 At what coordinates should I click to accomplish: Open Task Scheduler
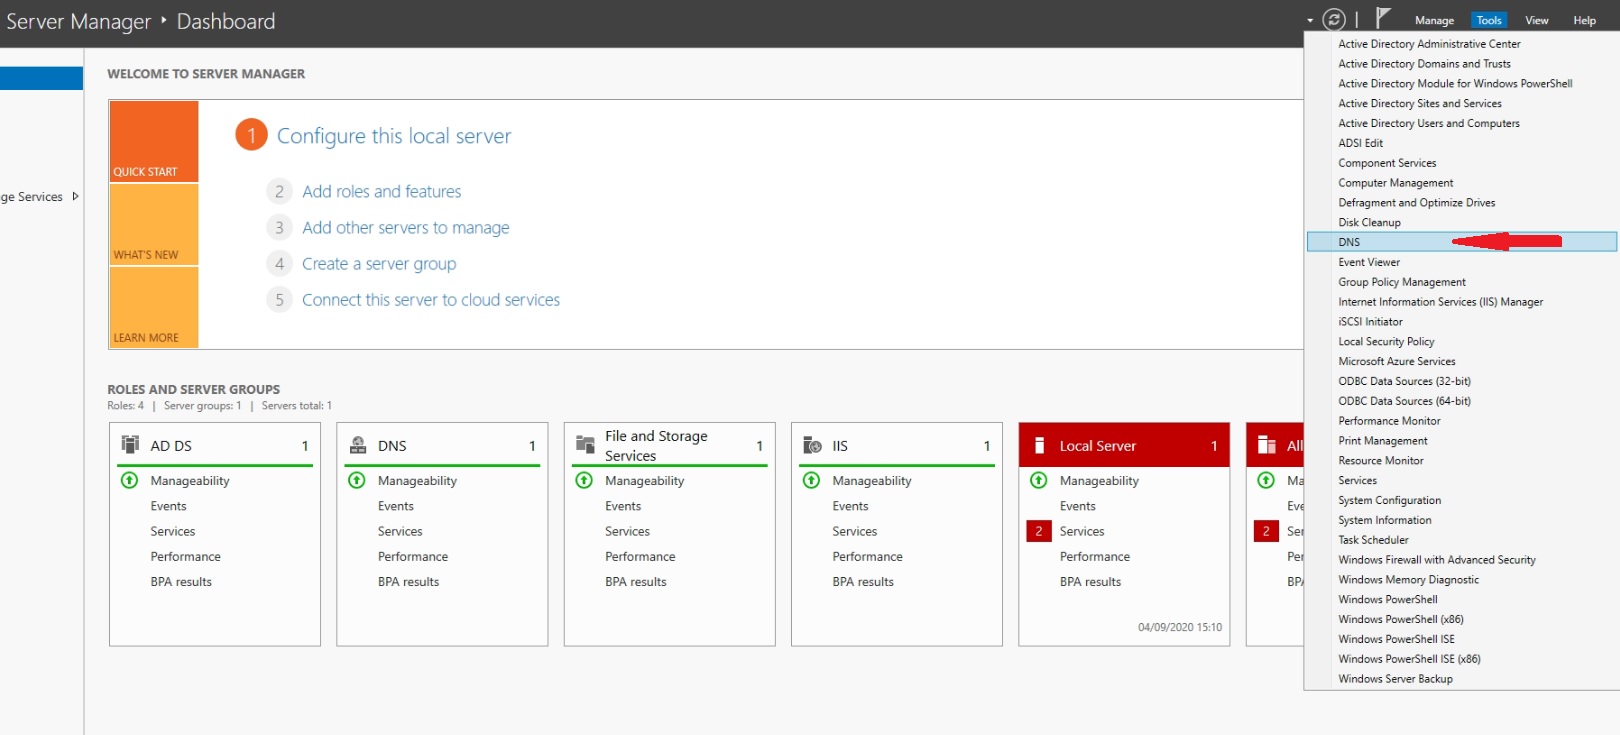[1373, 540]
